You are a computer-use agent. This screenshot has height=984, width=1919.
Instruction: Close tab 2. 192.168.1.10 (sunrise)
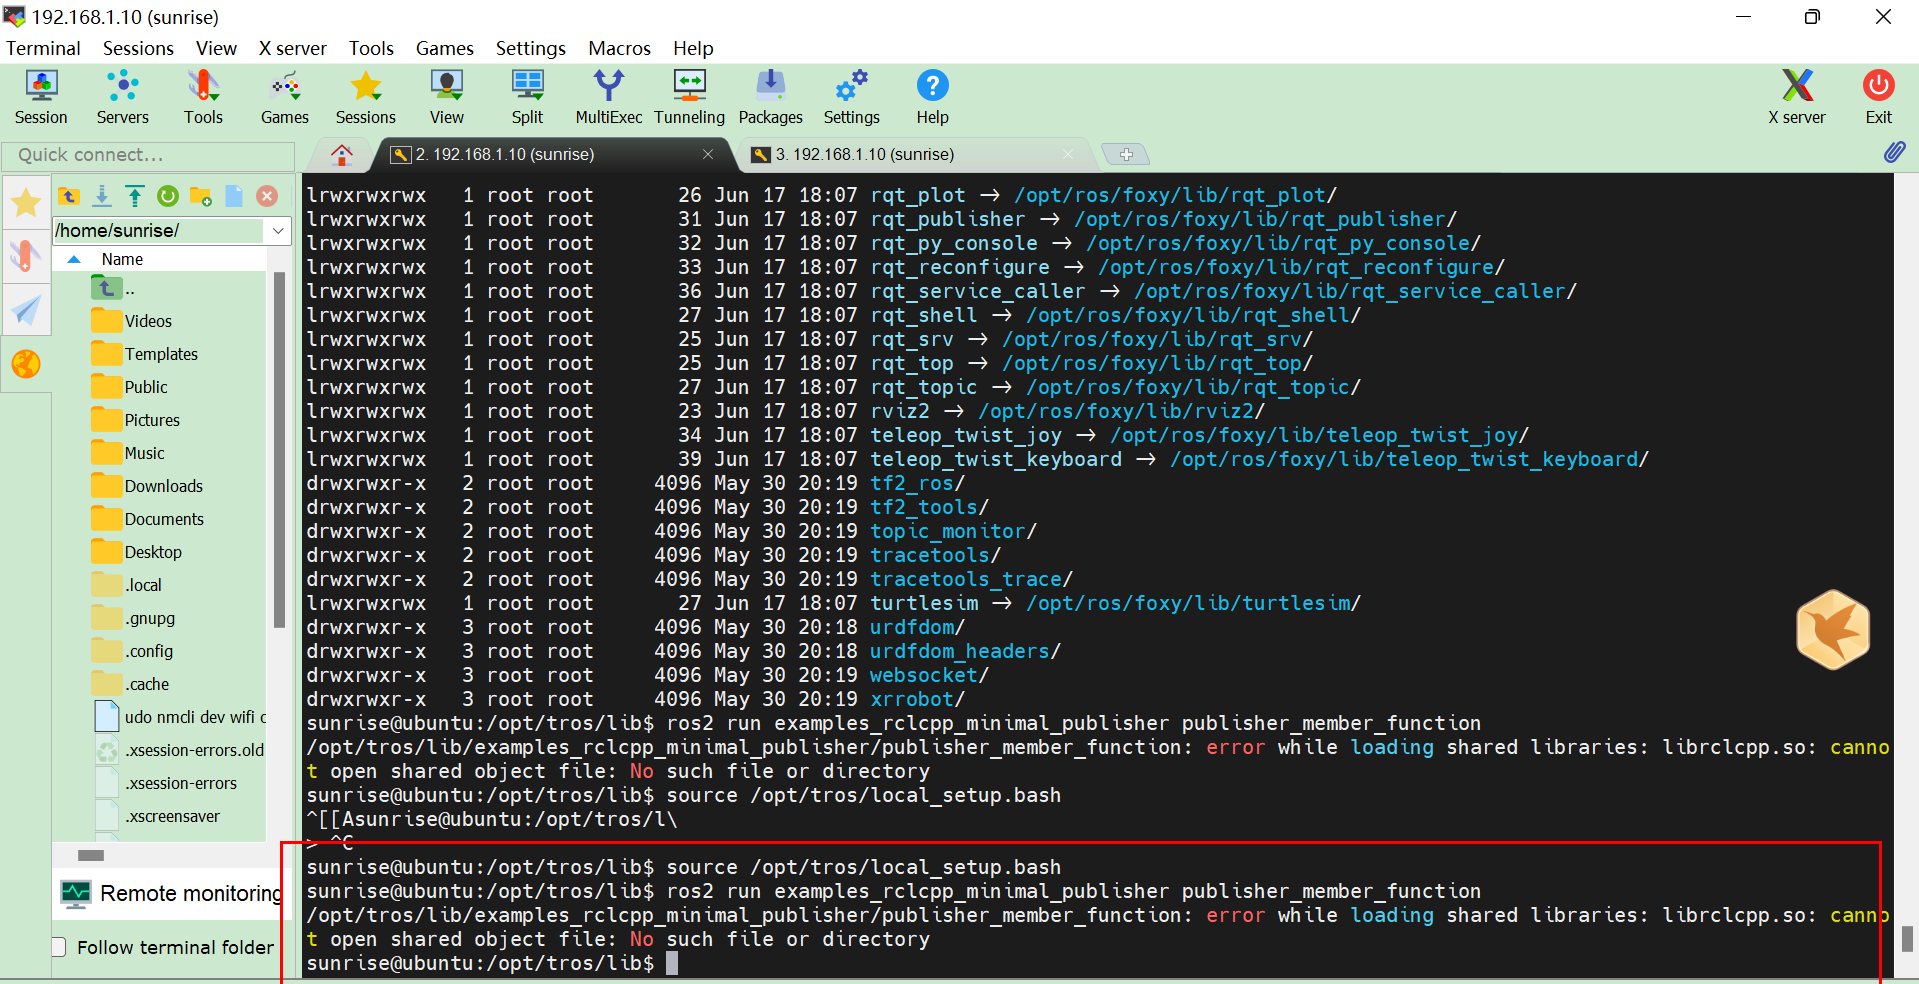pos(708,154)
